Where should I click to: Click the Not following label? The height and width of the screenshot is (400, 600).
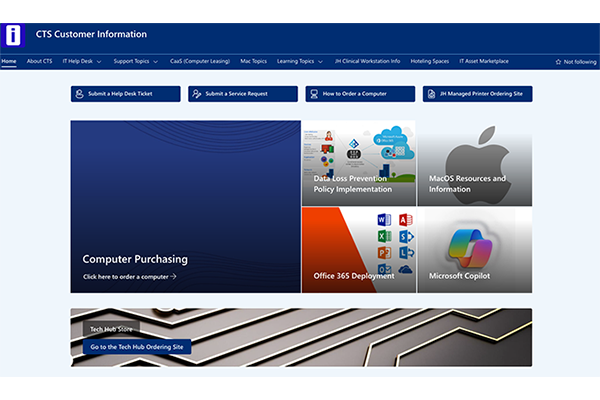pyautogui.click(x=580, y=62)
